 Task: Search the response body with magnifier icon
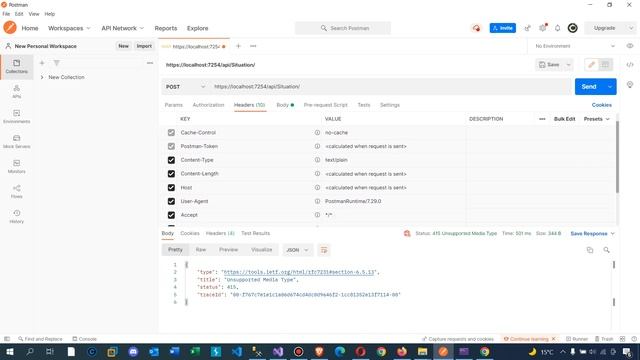pyautogui.click(x=606, y=250)
